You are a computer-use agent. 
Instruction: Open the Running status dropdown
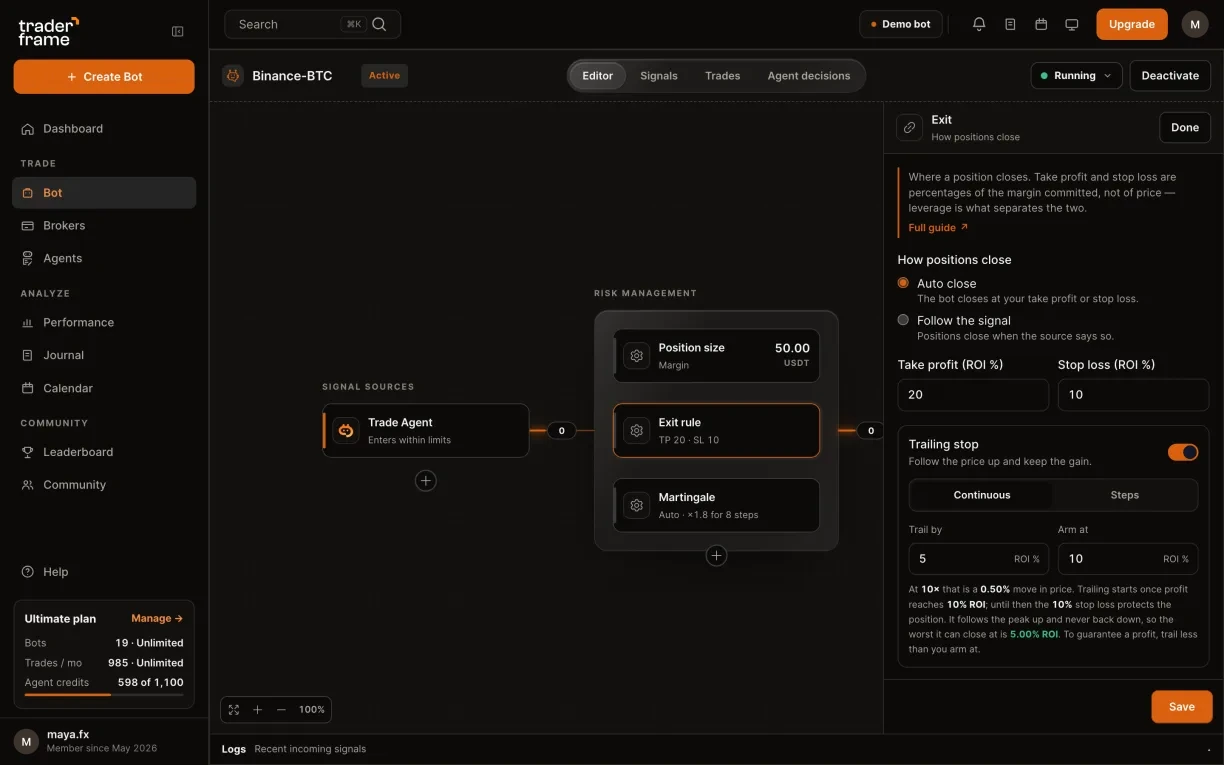[1075, 75]
